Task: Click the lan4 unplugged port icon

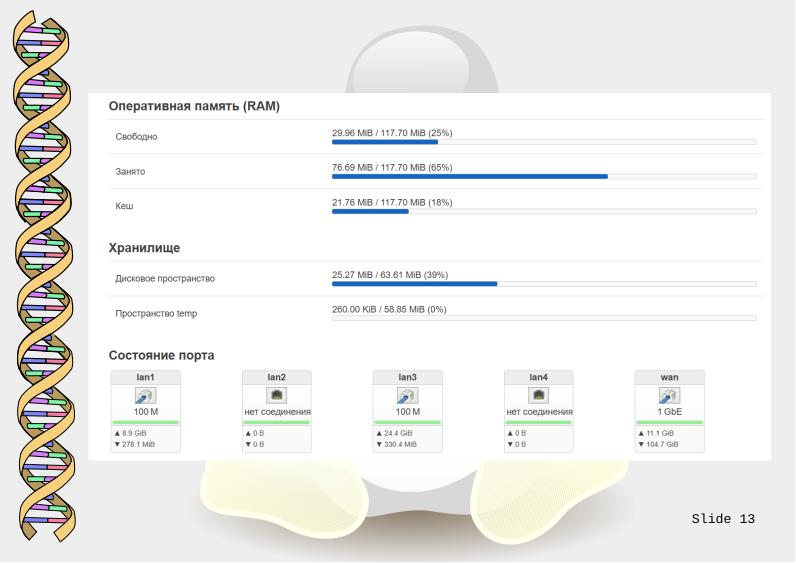Action: coord(539,396)
